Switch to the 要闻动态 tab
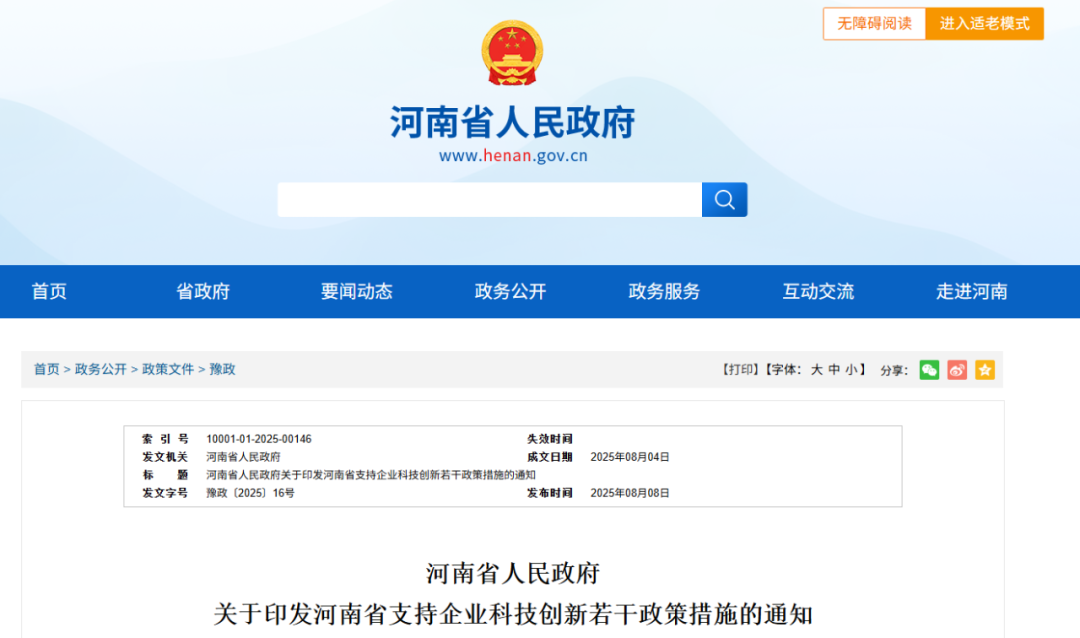This screenshot has width=1080, height=638. 356,291
